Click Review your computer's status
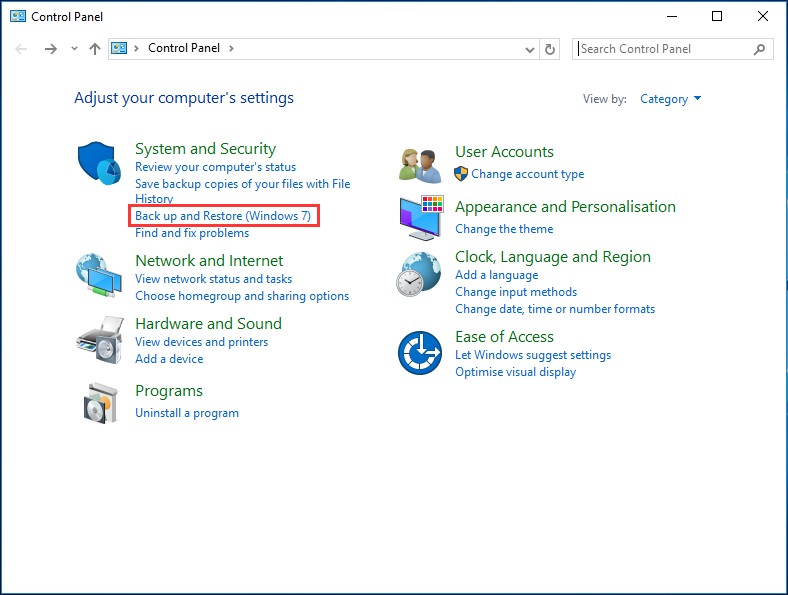This screenshot has width=788, height=595. click(x=215, y=167)
